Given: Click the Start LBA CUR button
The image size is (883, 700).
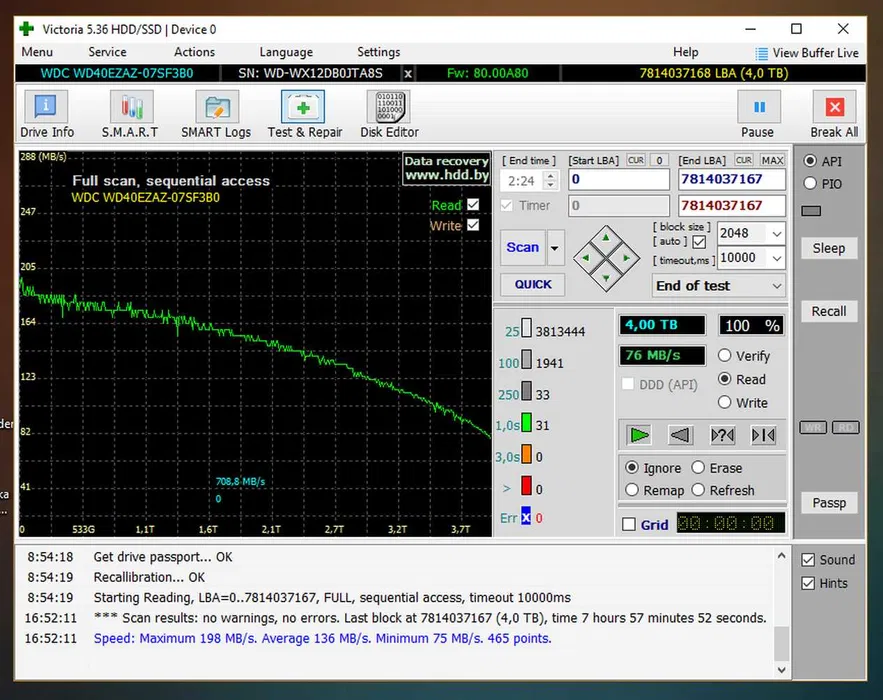Looking at the screenshot, I should 636,160.
